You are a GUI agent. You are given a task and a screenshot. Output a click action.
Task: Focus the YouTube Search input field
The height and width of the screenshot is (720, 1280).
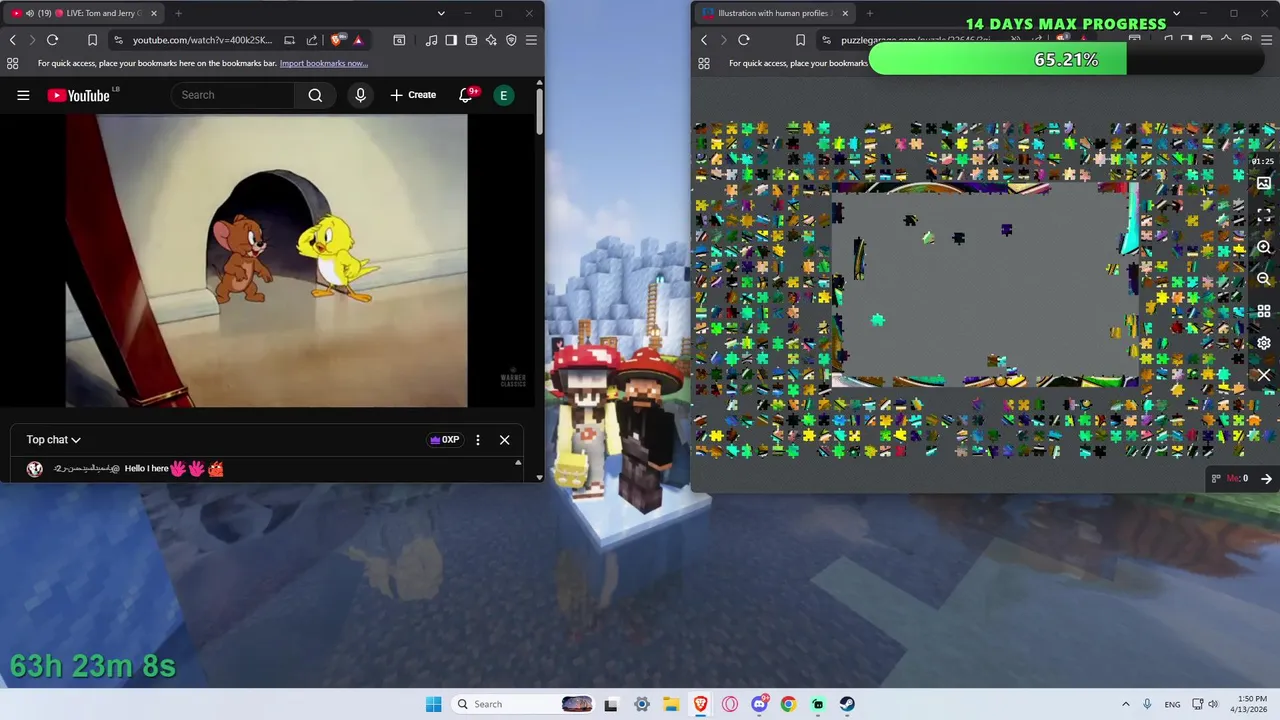234,95
